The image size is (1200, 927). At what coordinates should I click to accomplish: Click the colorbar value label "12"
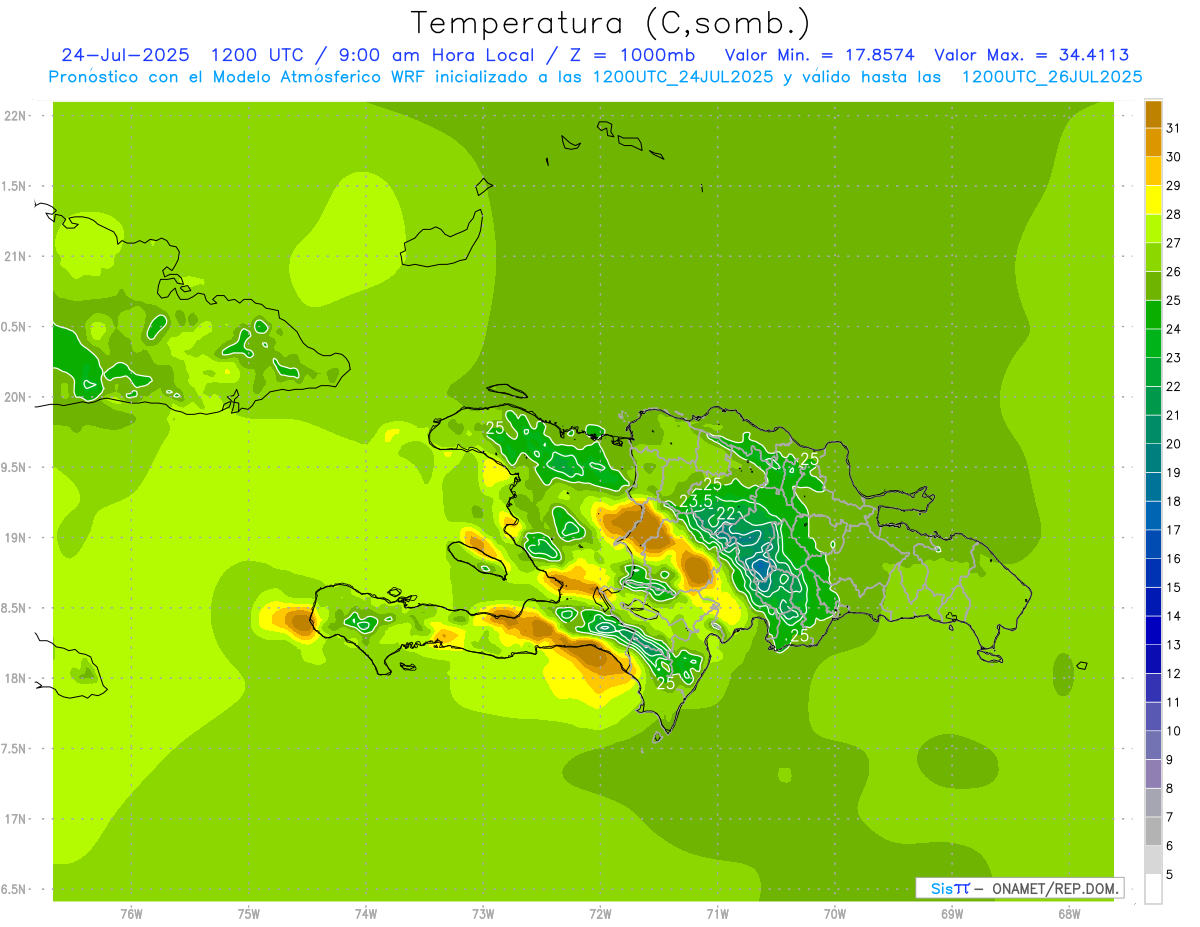1174,674
